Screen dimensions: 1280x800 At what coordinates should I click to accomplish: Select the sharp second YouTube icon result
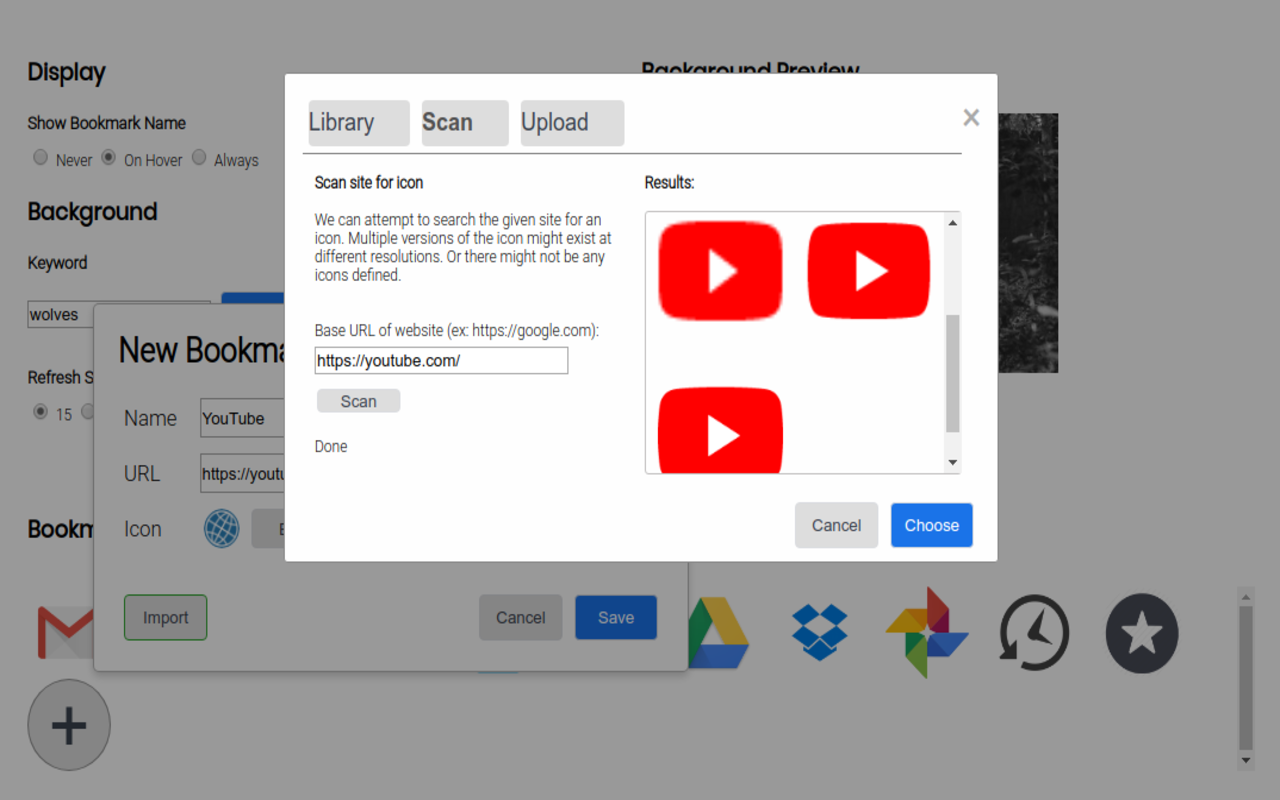[869, 271]
